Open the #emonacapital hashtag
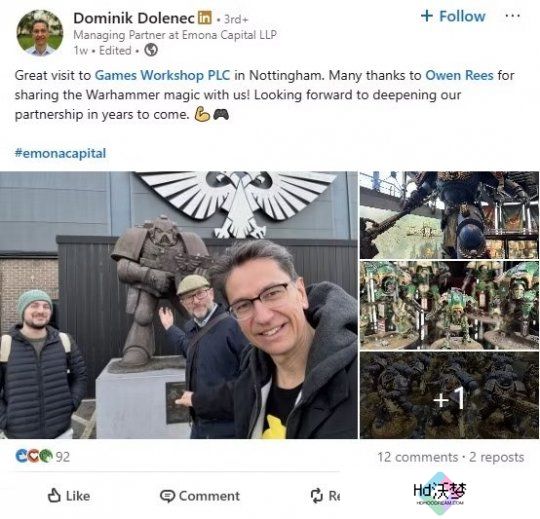 pos(60,153)
